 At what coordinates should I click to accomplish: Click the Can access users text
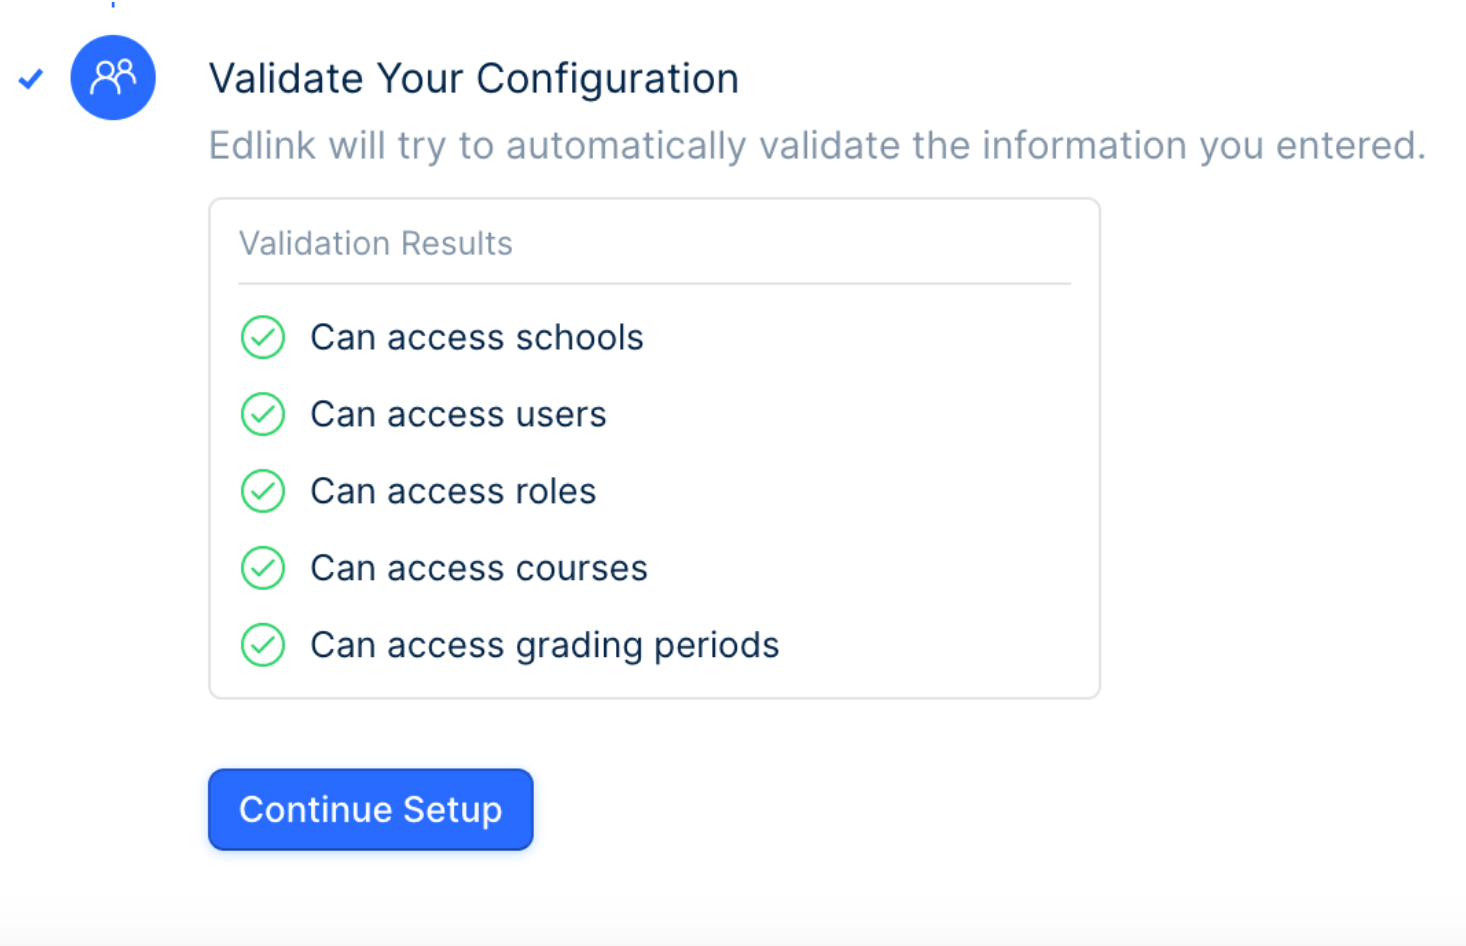[x=458, y=415]
